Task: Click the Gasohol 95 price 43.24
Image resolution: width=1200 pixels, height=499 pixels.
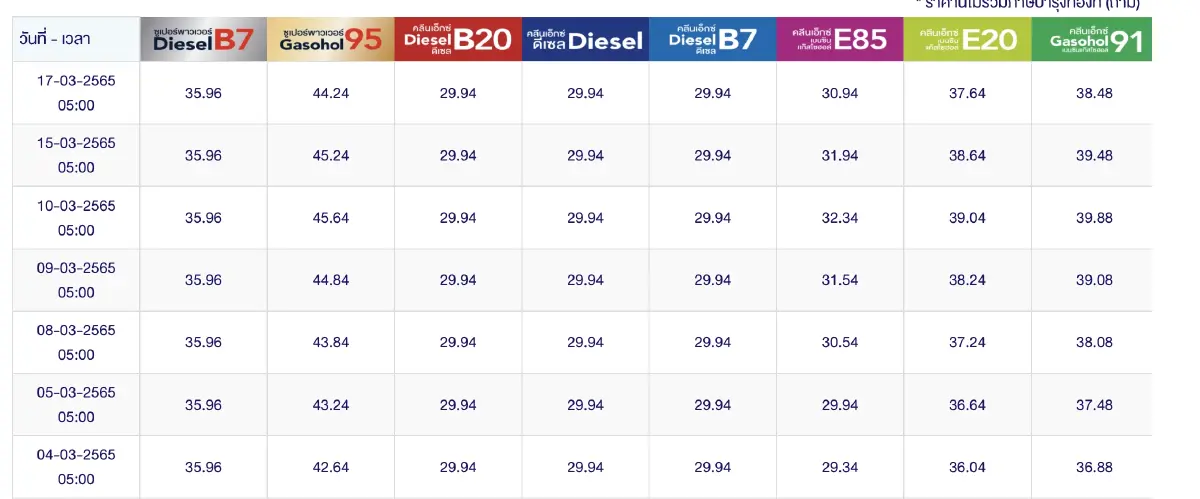Action: click(x=331, y=405)
